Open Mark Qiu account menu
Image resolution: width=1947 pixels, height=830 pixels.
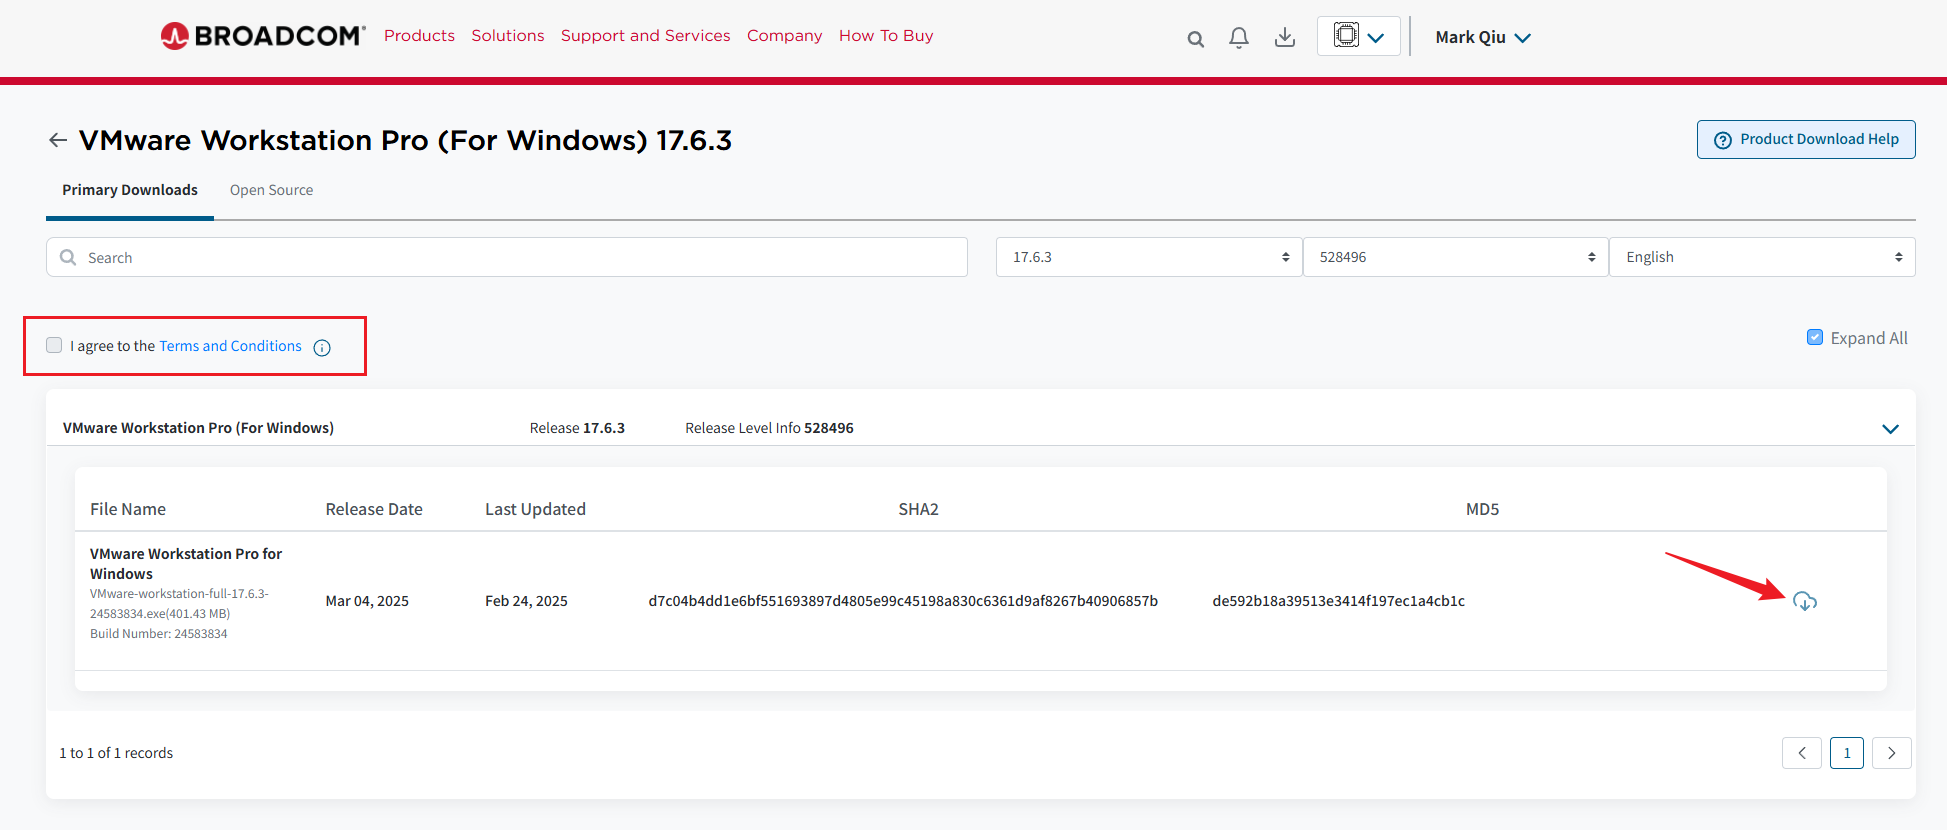pyautogui.click(x=1483, y=37)
